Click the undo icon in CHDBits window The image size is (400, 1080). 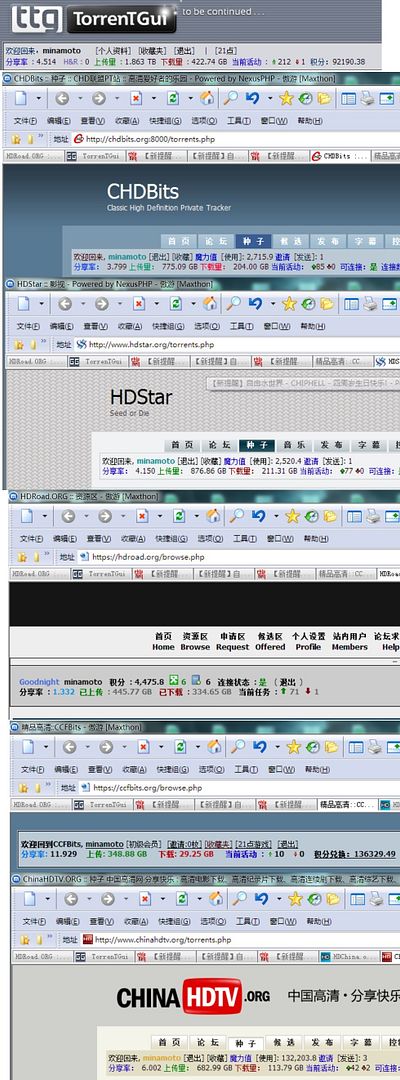pyautogui.click(x=252, y=98)
